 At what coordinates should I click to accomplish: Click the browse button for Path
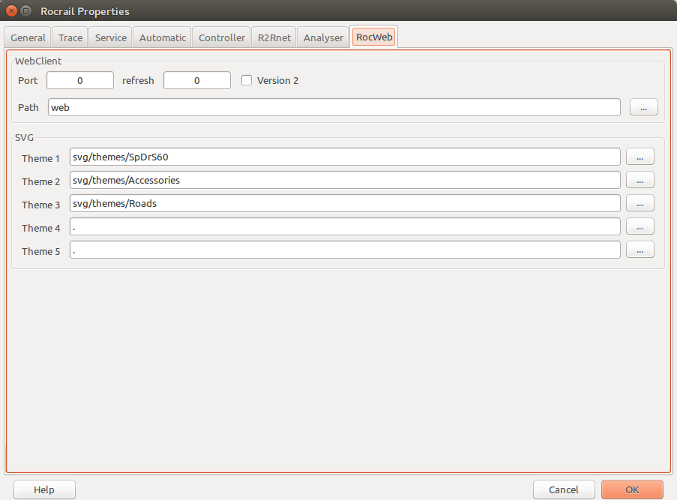tap(643, 107)
